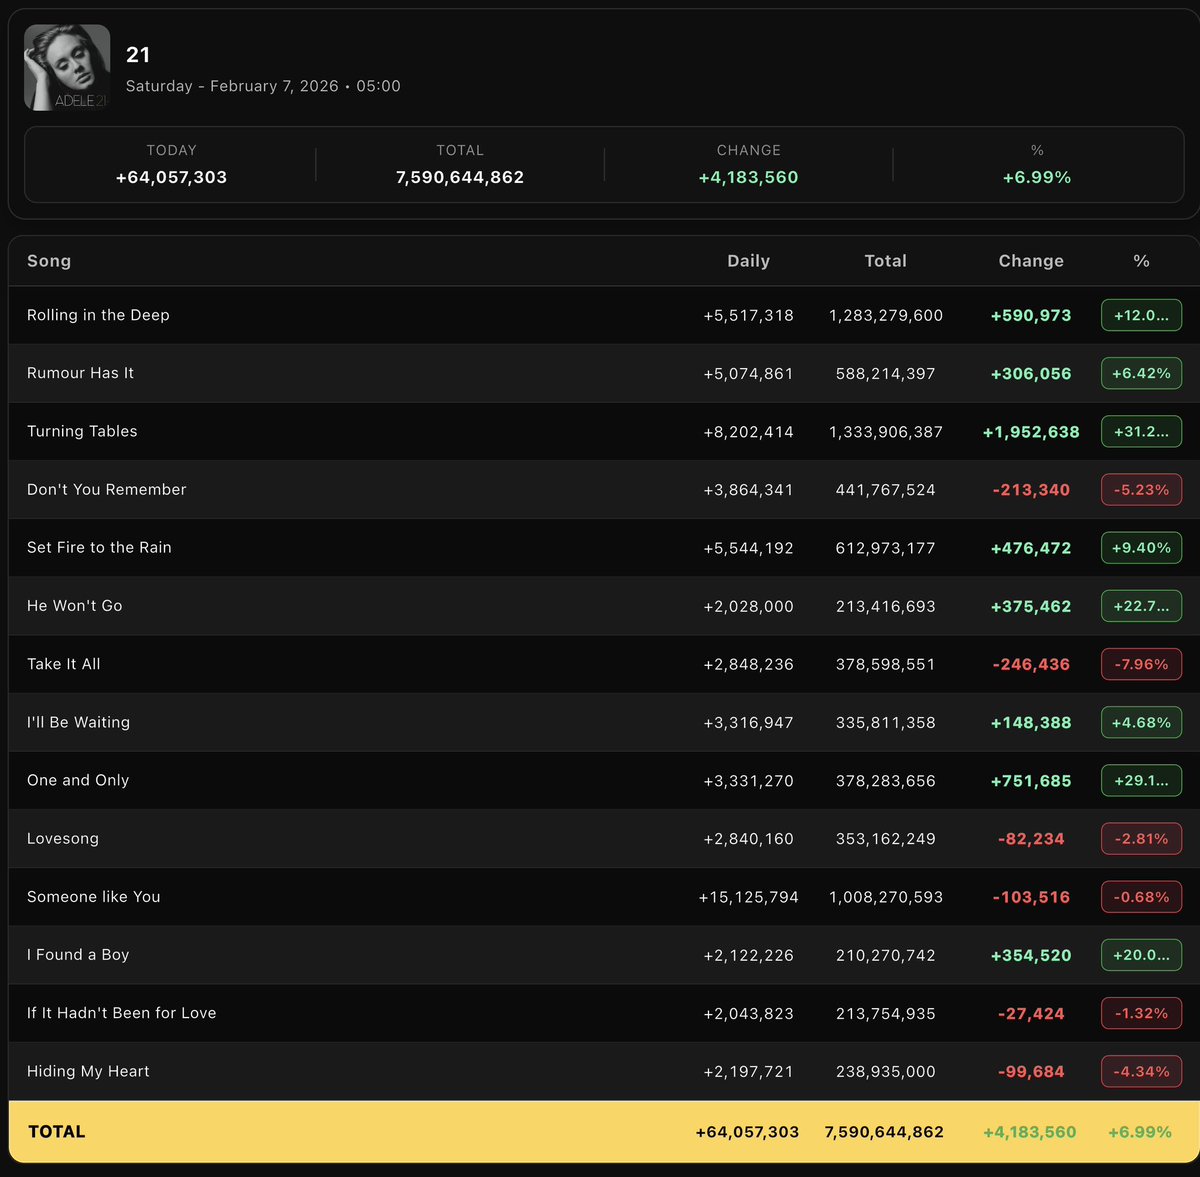Click total streams 1,333,906,387 for Turning Tables
The width and height of the screenshot is (1200, 1177).
point(886,432)
